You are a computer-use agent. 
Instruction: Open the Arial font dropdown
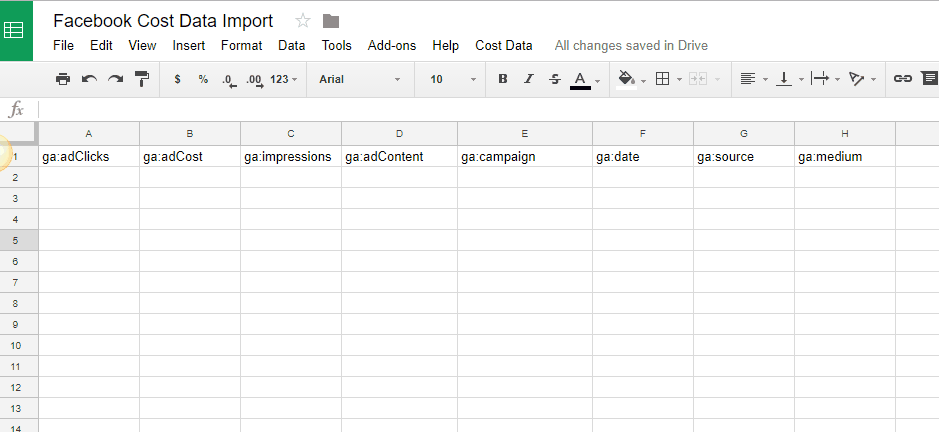(360, 79)
